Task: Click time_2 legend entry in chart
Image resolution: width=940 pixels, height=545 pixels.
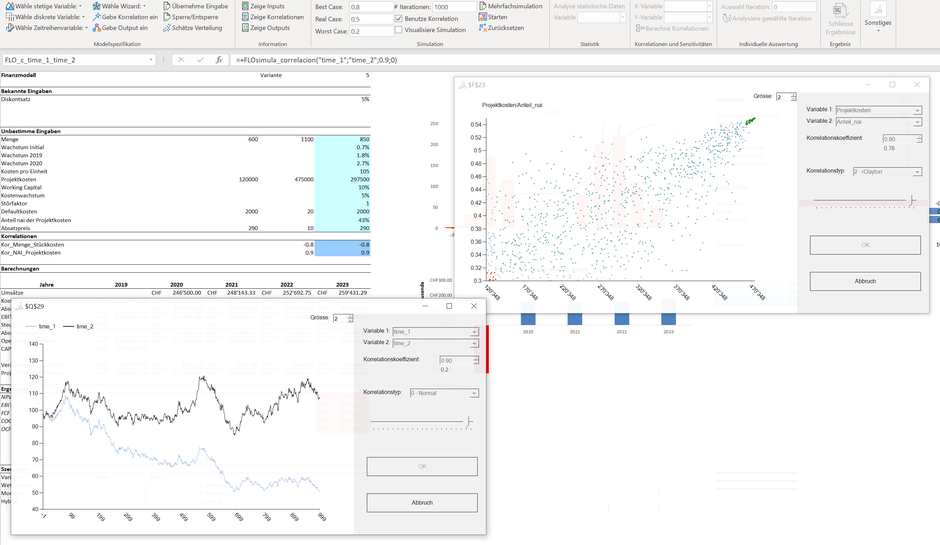Action: click(x=79, y=326)
